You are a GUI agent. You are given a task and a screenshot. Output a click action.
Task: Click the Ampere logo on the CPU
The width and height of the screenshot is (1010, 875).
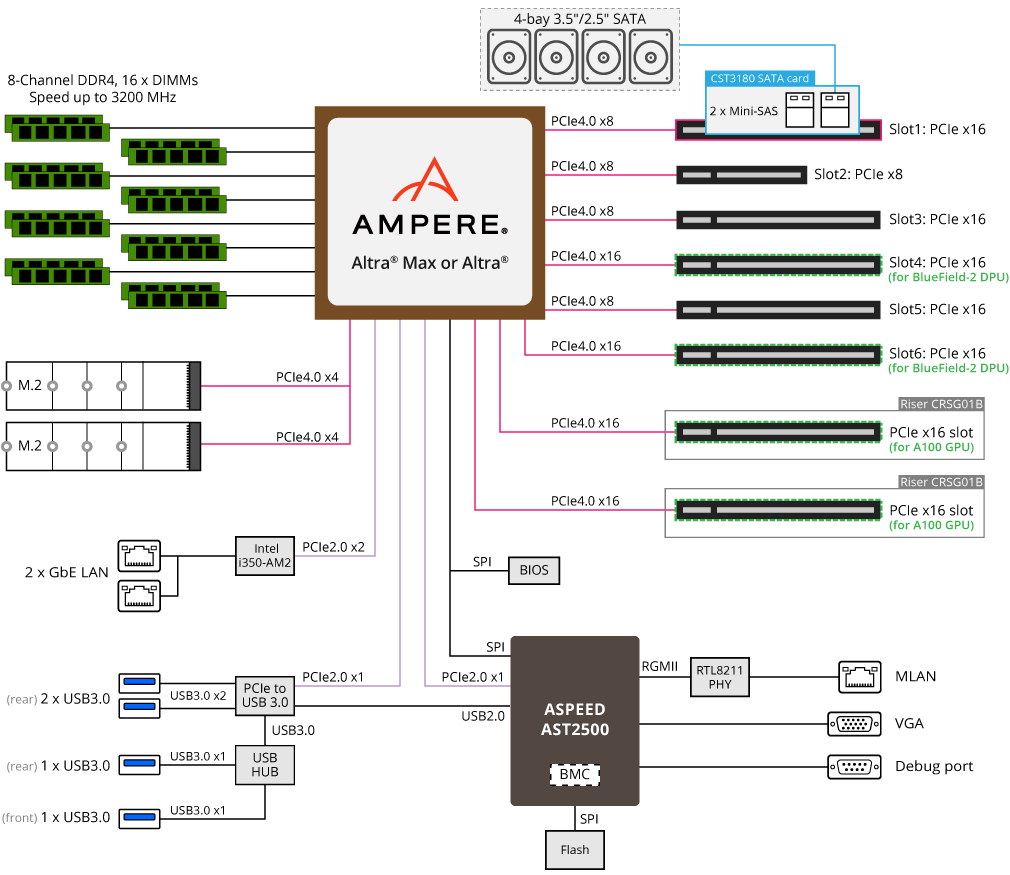point(430,196)
